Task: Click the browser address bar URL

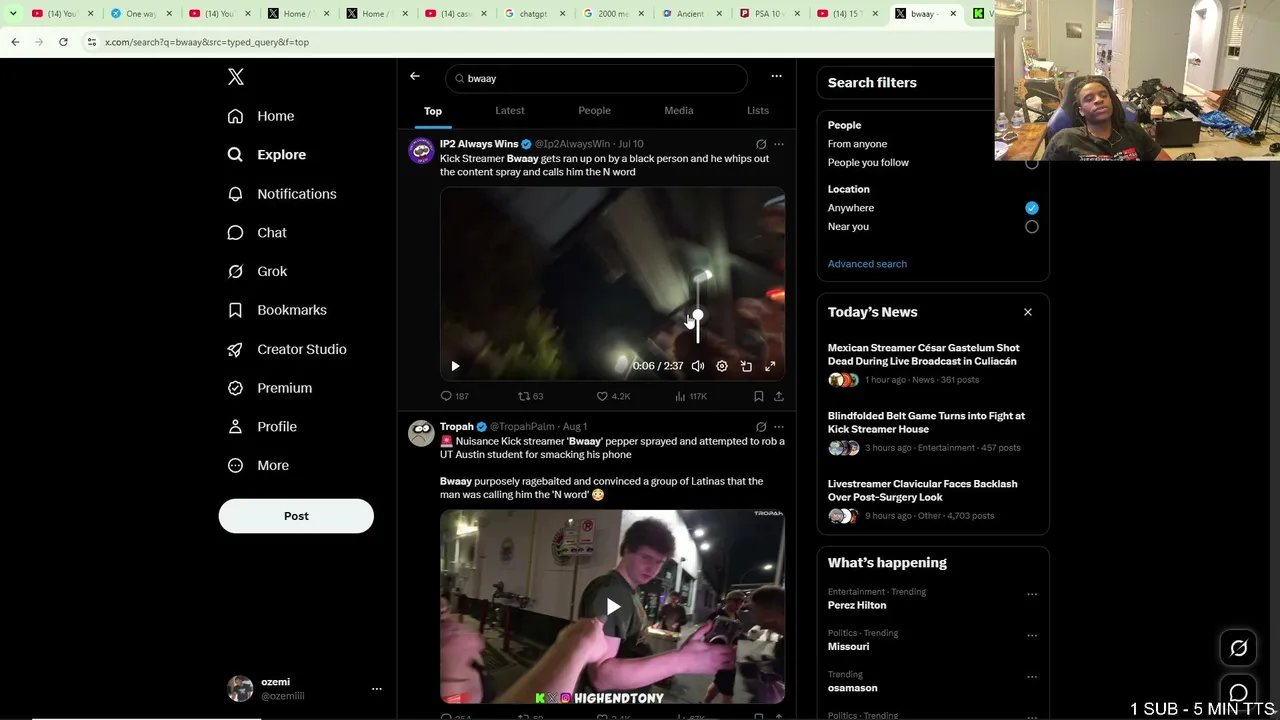Action: (207, 42)
